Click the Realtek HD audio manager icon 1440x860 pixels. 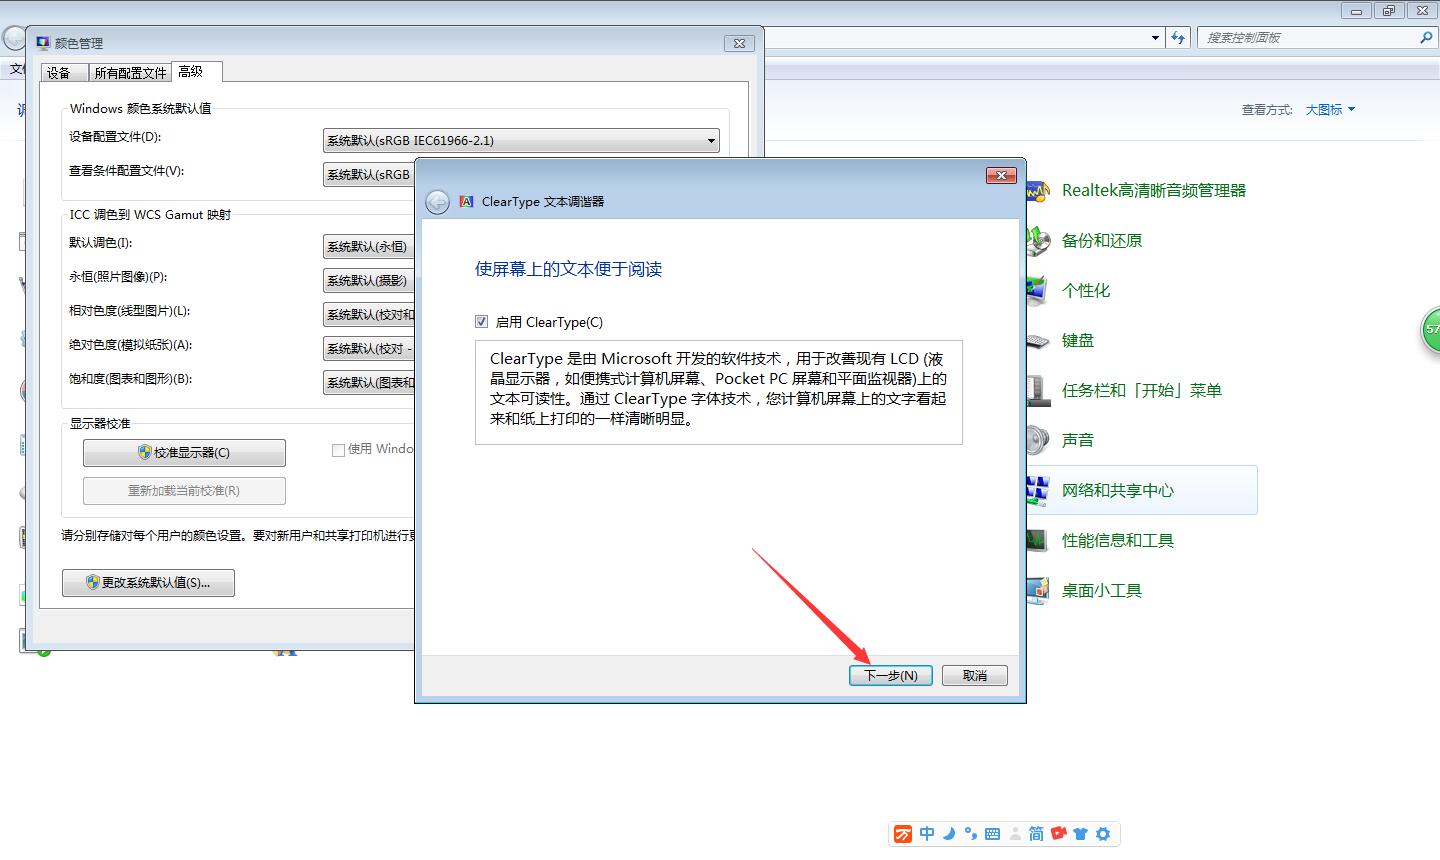[1037, 190]
